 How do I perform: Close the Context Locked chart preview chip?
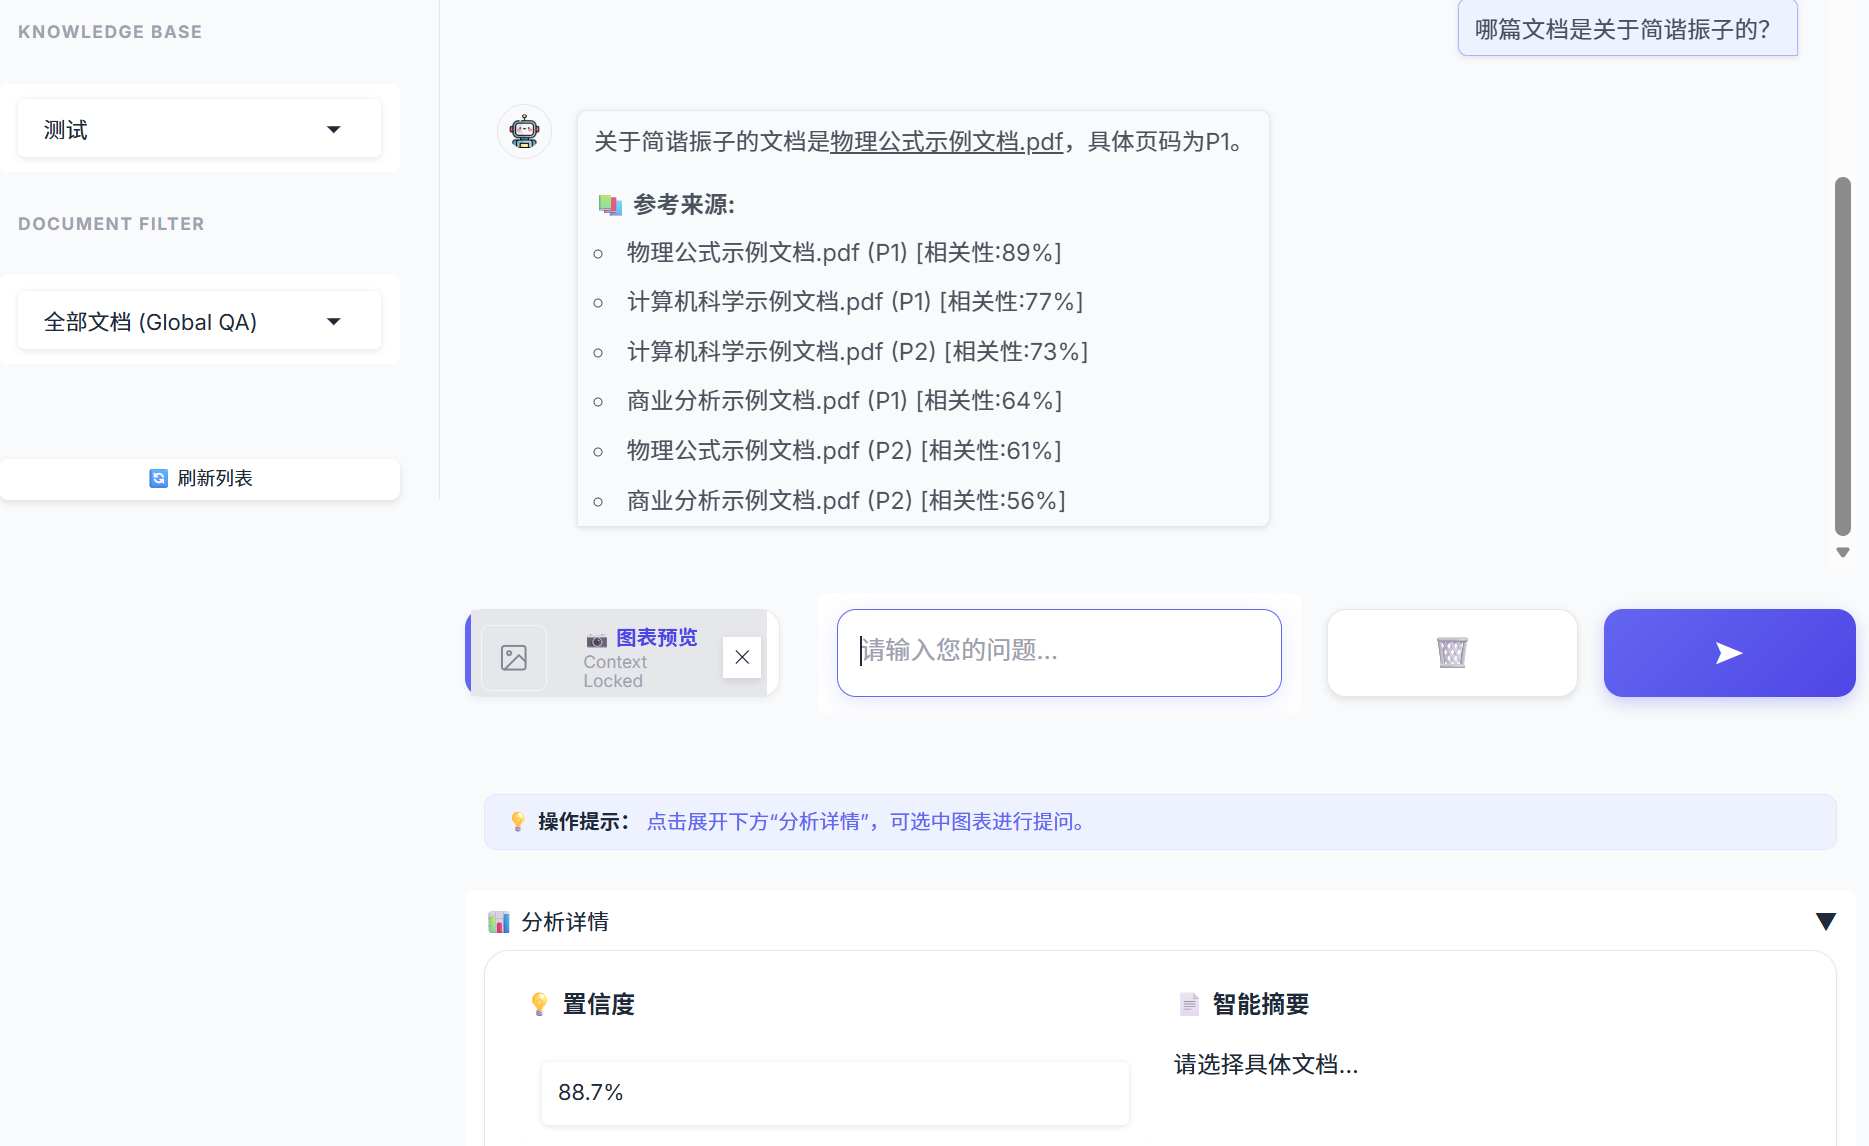point(742,657)
